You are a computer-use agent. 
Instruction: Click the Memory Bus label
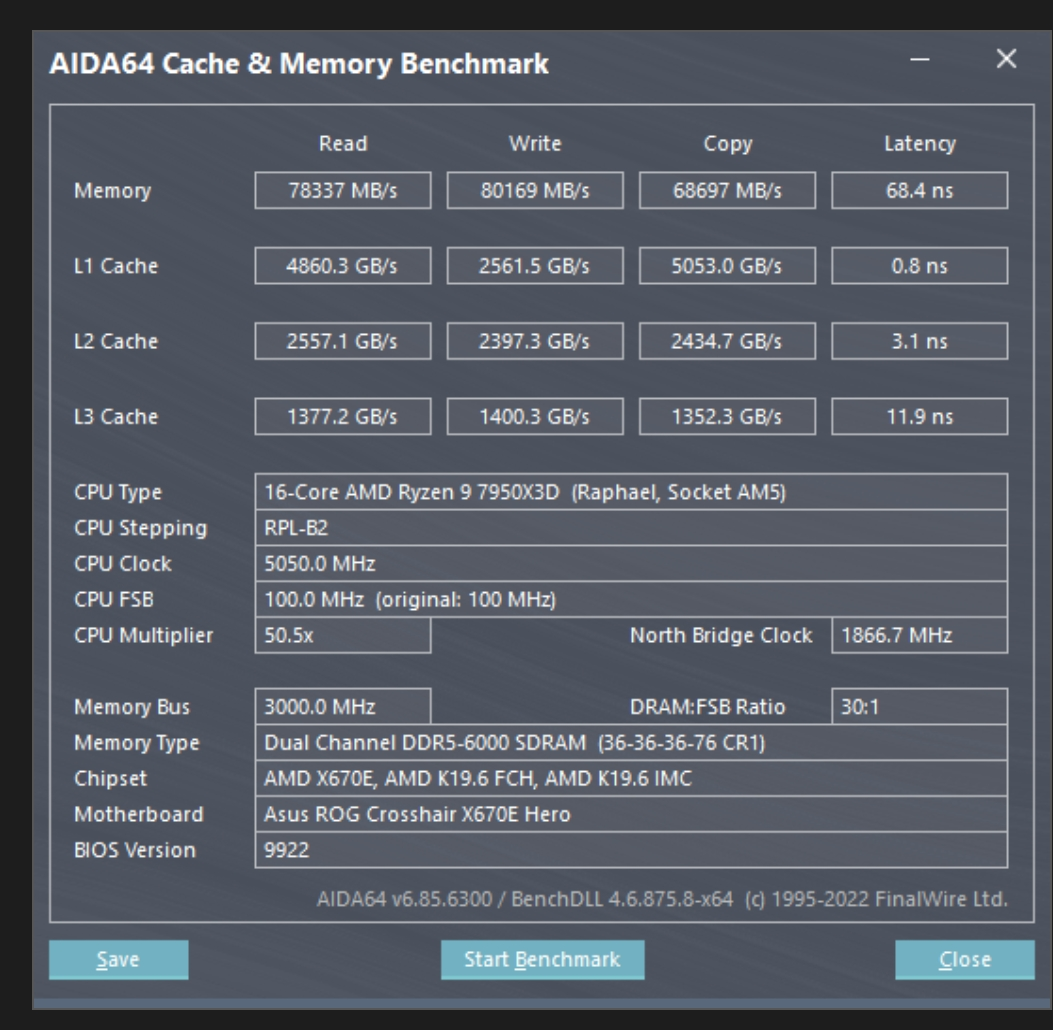coord(132,706)
